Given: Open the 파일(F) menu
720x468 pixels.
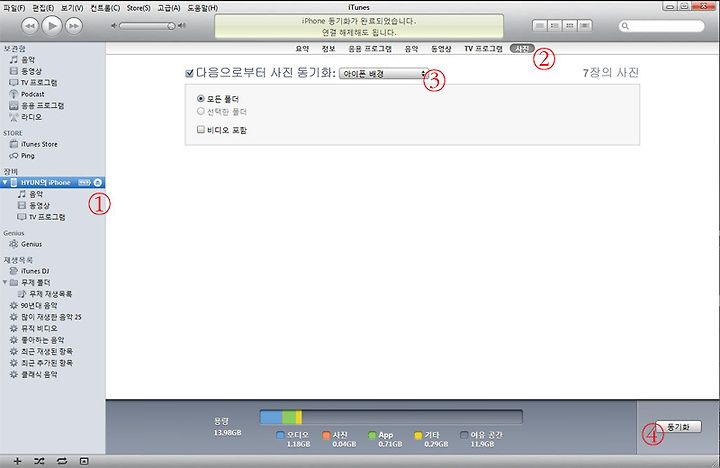Looking at the screenshot, I should pos(14,8).
